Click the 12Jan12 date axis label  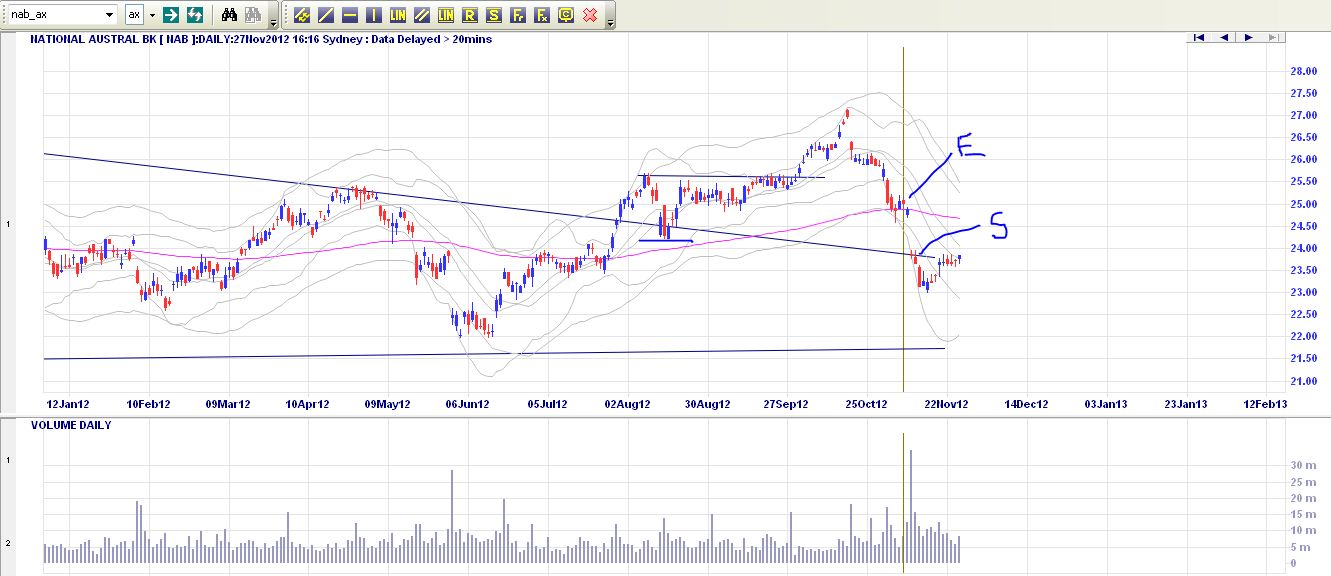(x=66, y=404)
